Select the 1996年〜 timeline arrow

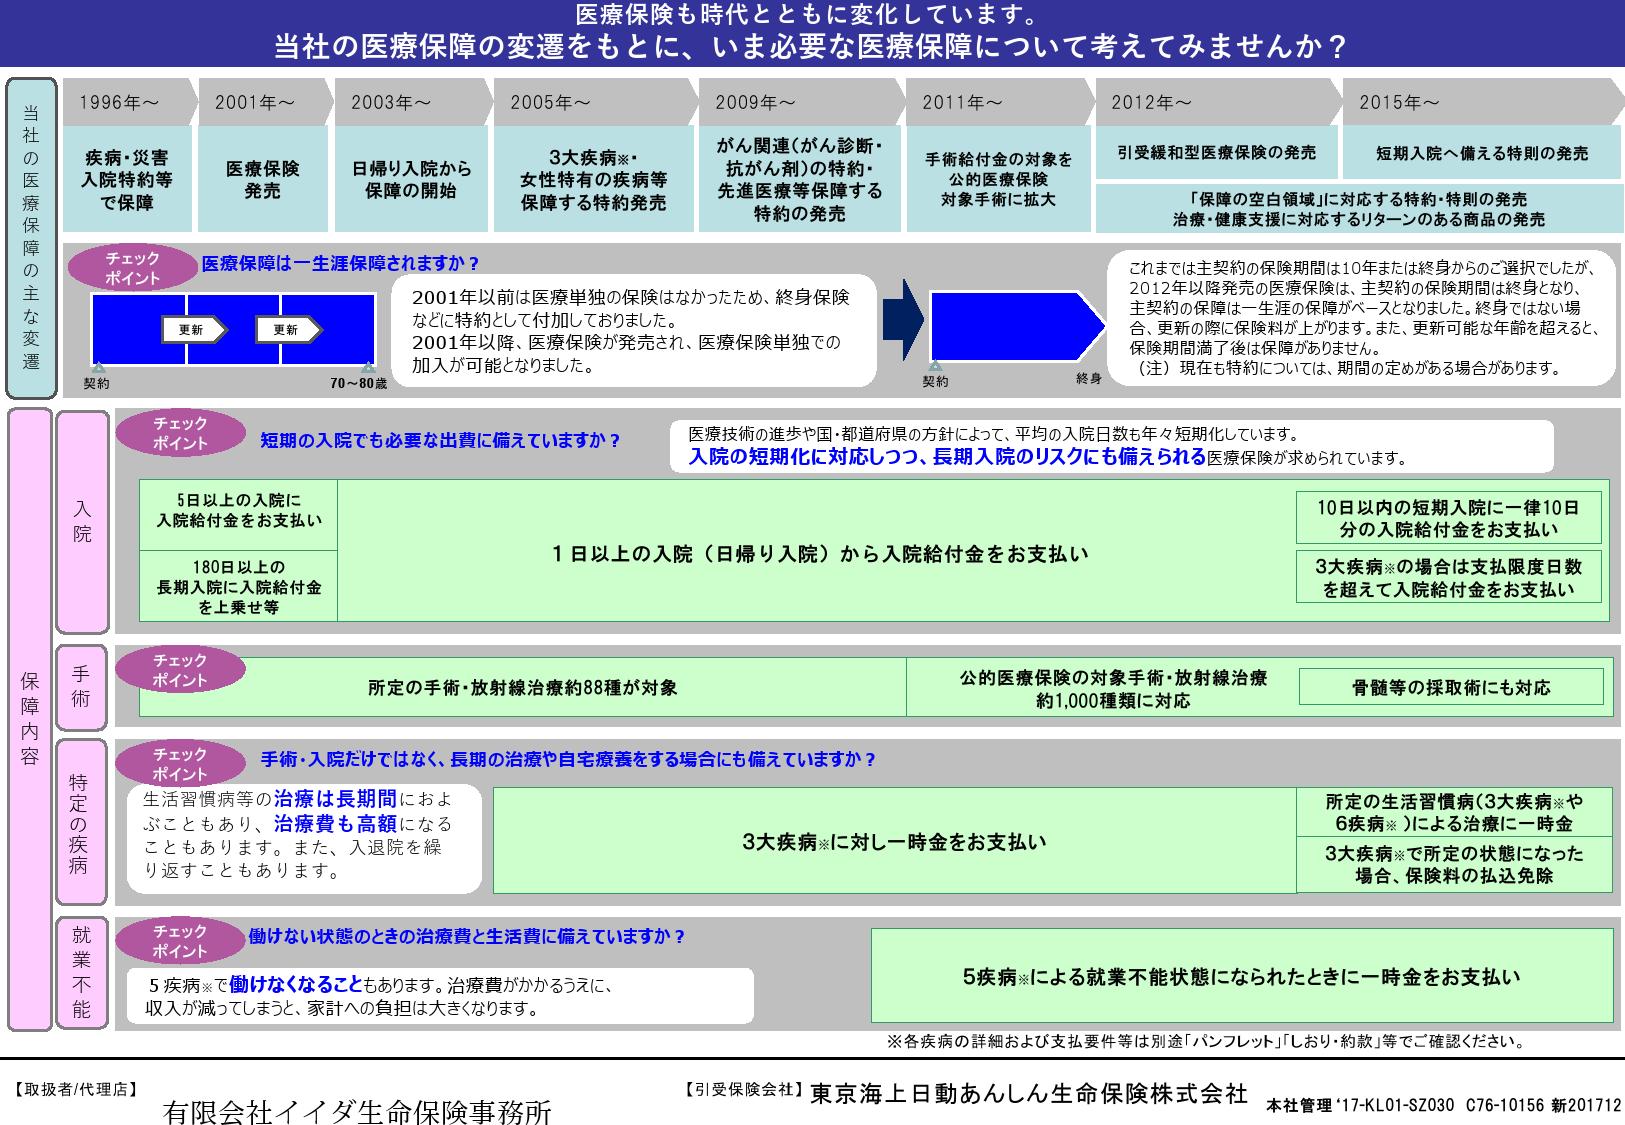131,102
